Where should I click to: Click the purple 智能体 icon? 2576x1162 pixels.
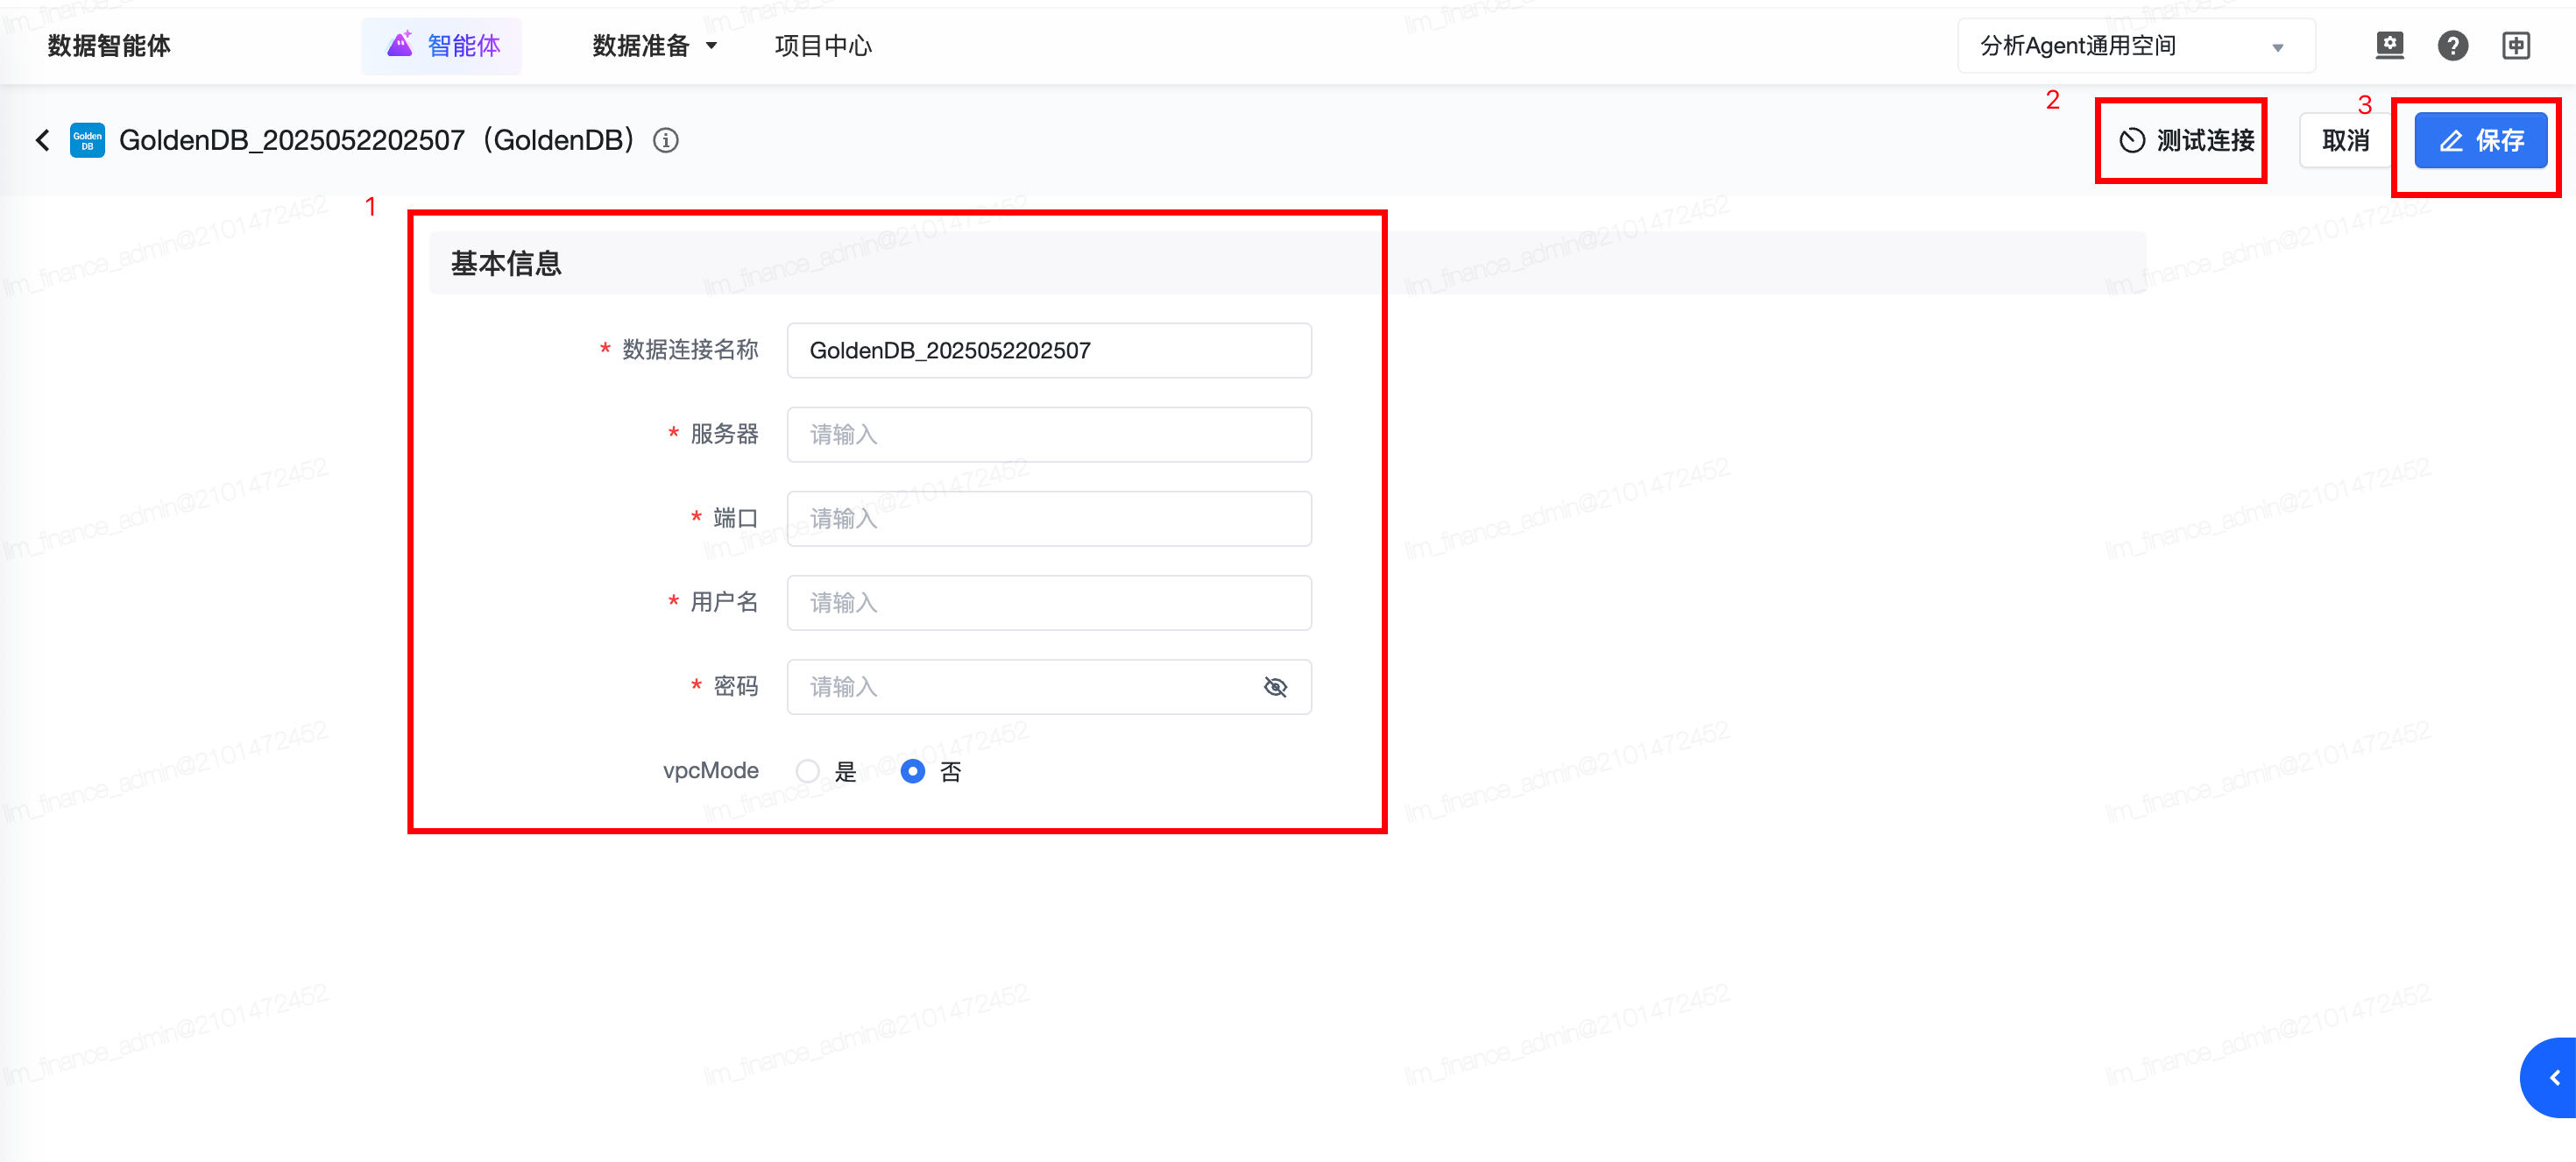coord(400,44)
